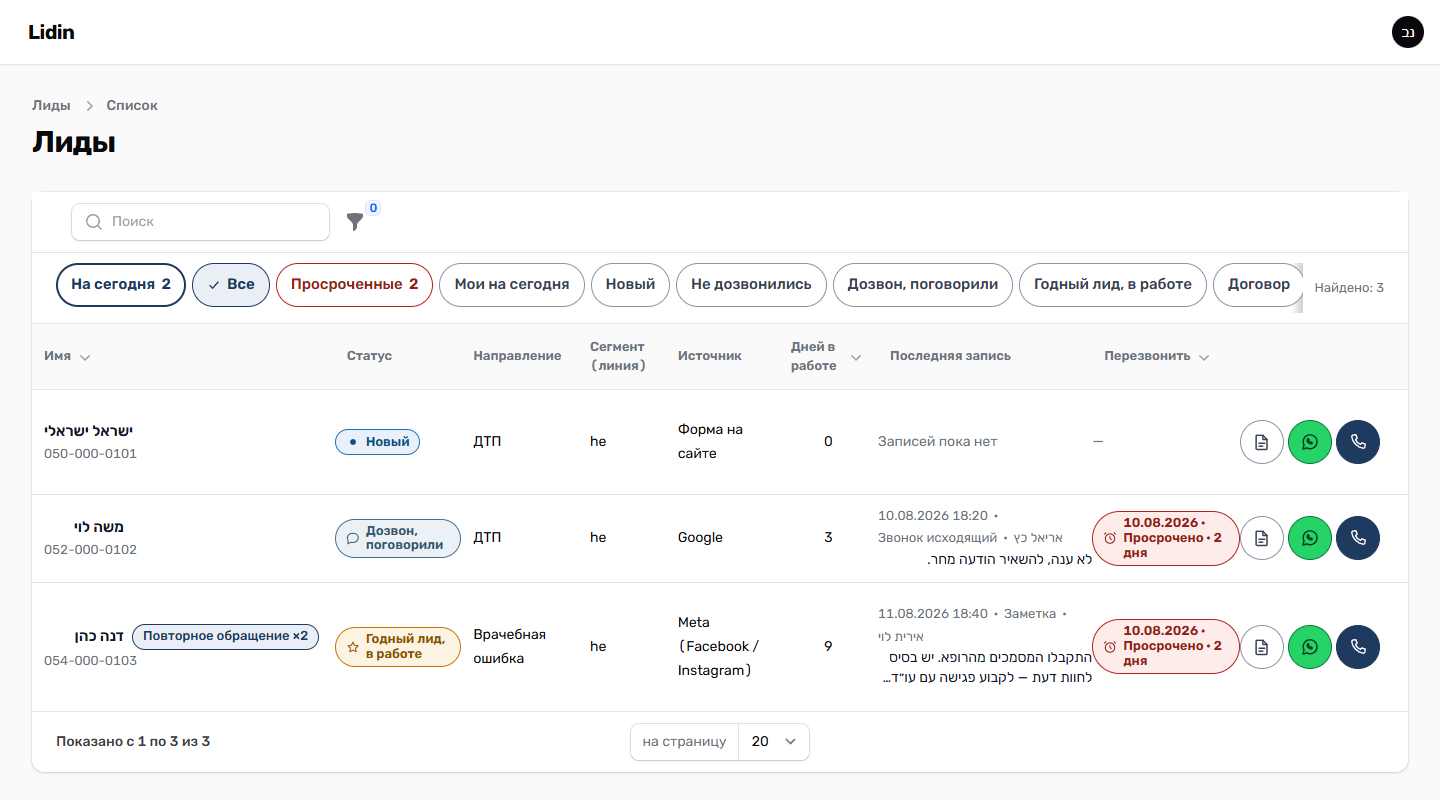Open notes document icon for דנה כהן

point(1262,647)
